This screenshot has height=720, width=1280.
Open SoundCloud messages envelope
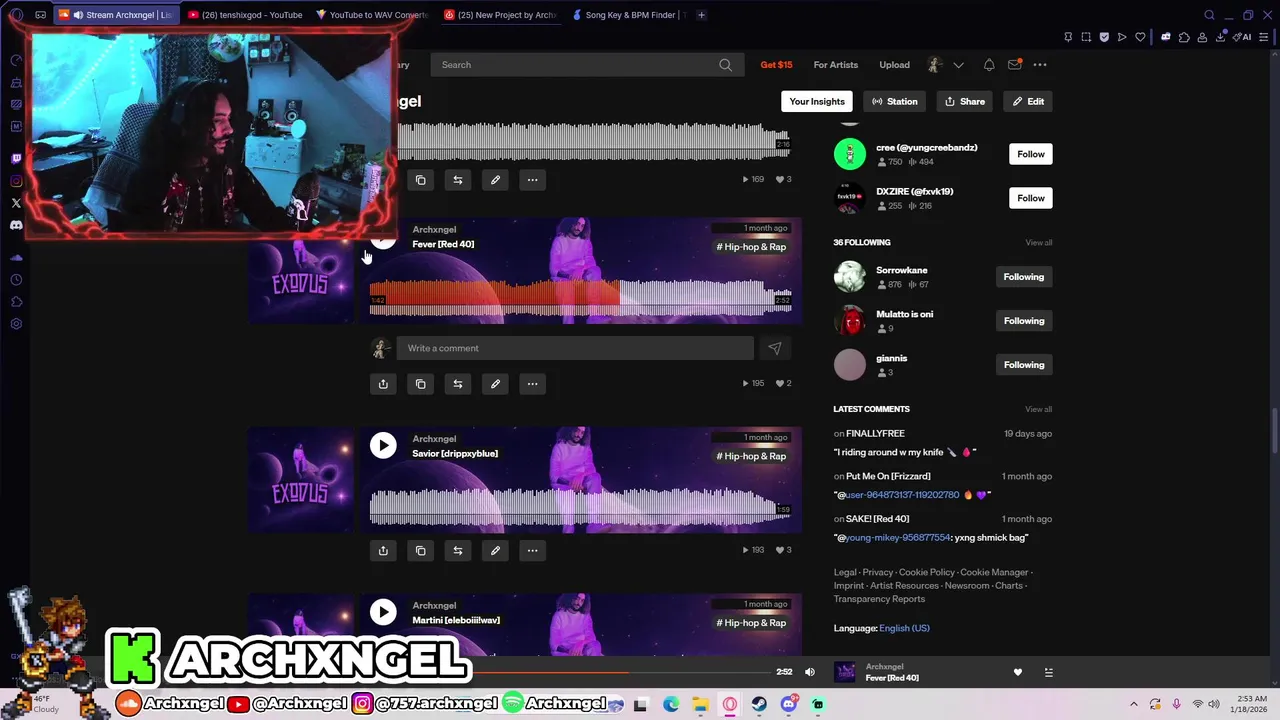point(1014,65)
